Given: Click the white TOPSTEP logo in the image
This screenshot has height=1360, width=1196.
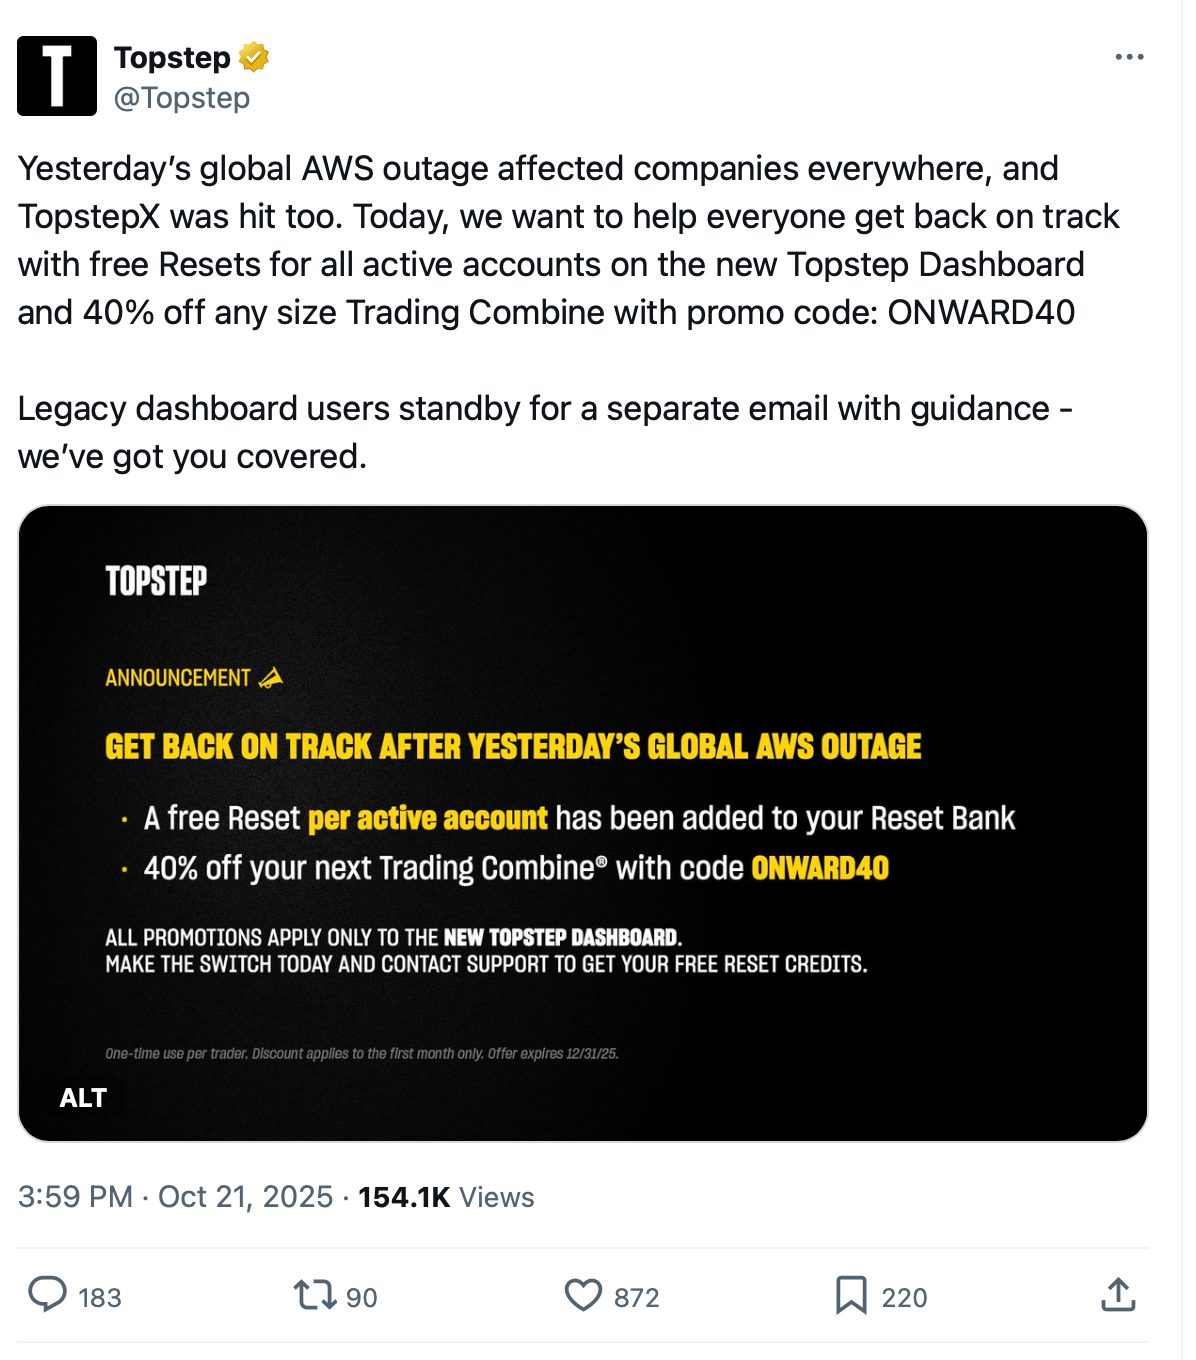Looking at the screenshot, I should [x=156, y=580].
